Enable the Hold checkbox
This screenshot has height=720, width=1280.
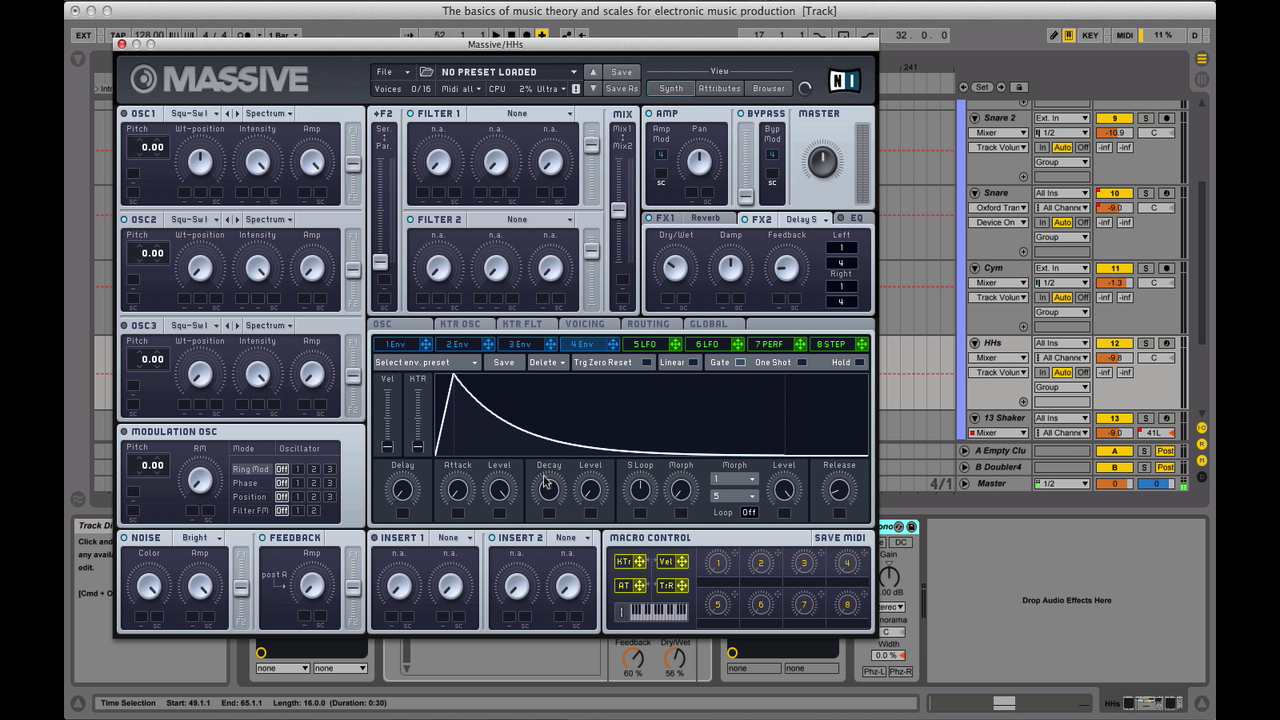pyautogui.click(x=860, y=363)
